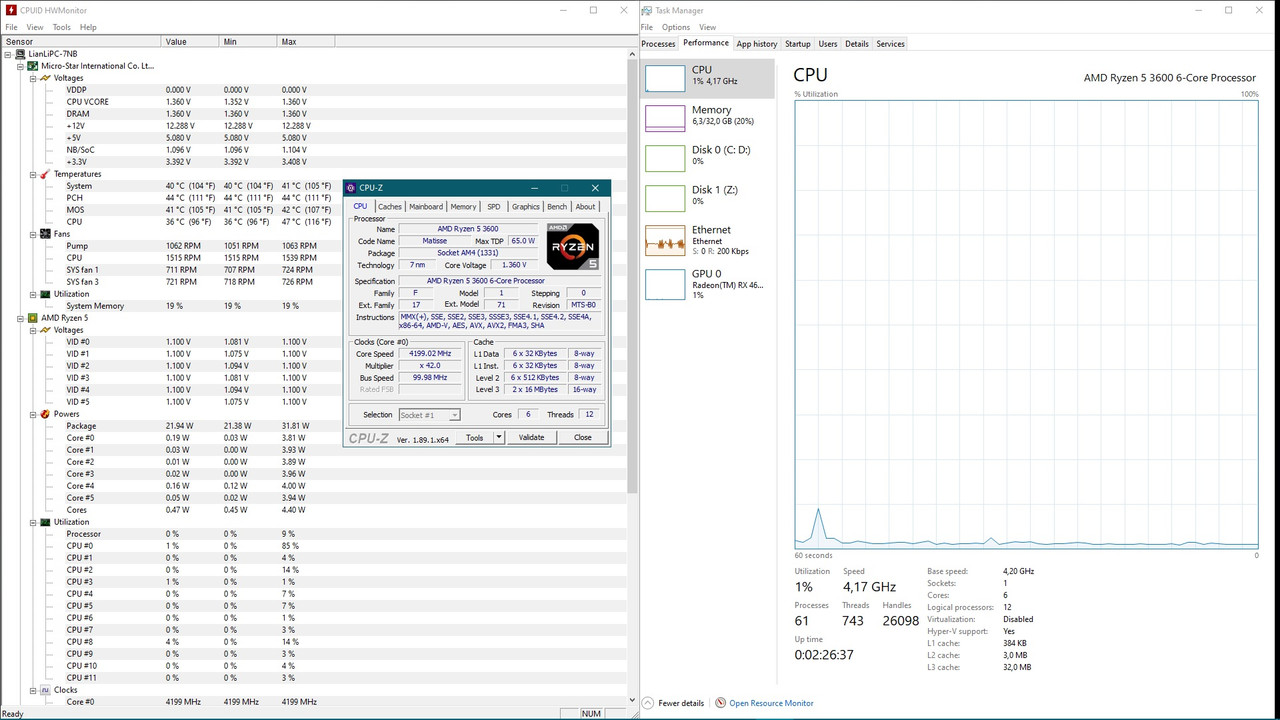Click the Fewer details text label
Screen dimensions: 1280x720
681,703
